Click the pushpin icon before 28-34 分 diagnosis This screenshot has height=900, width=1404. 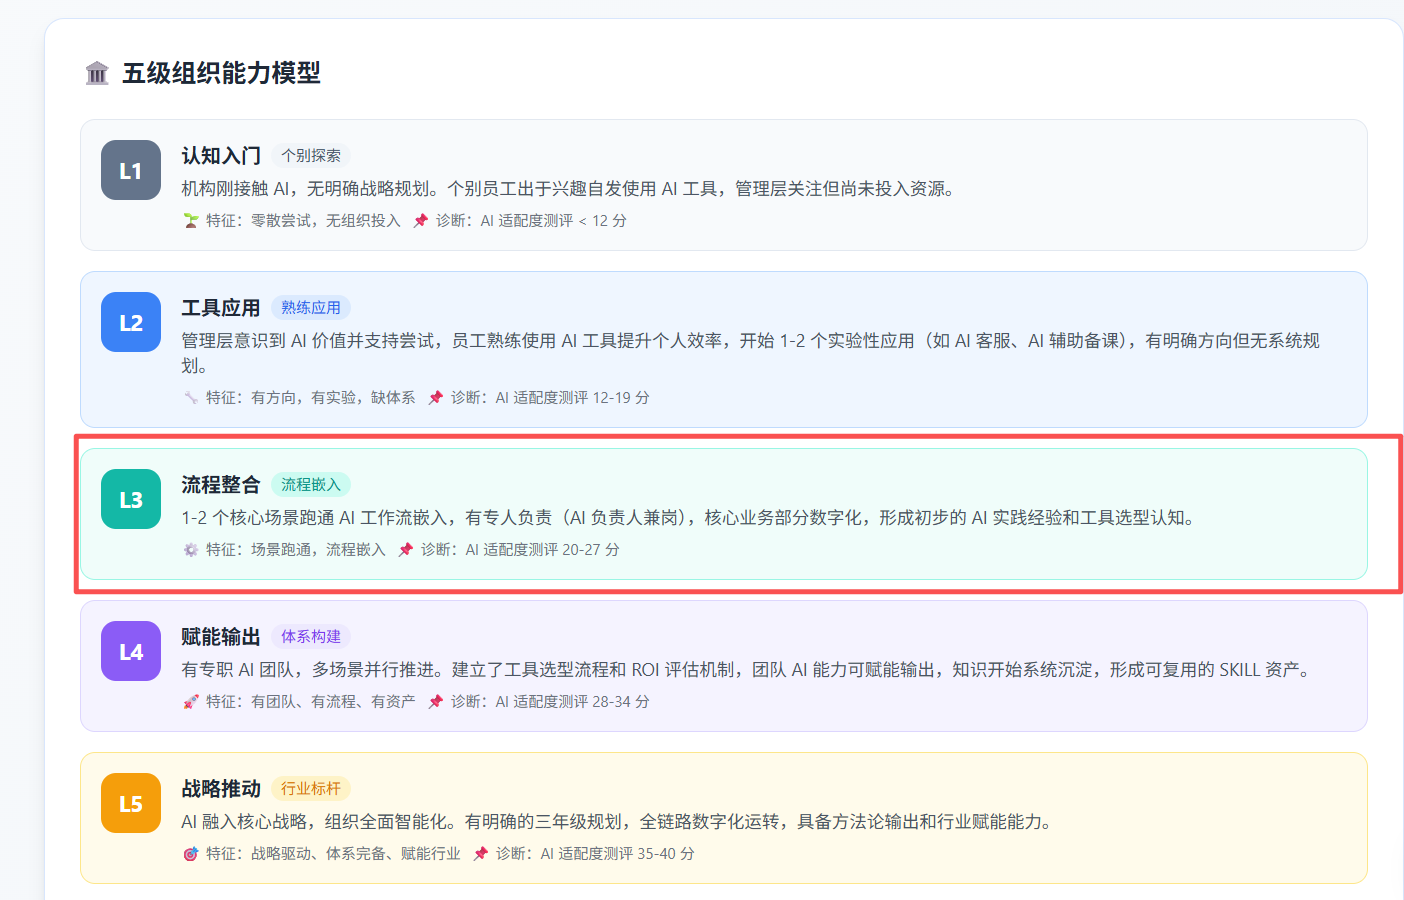point(435,701)
